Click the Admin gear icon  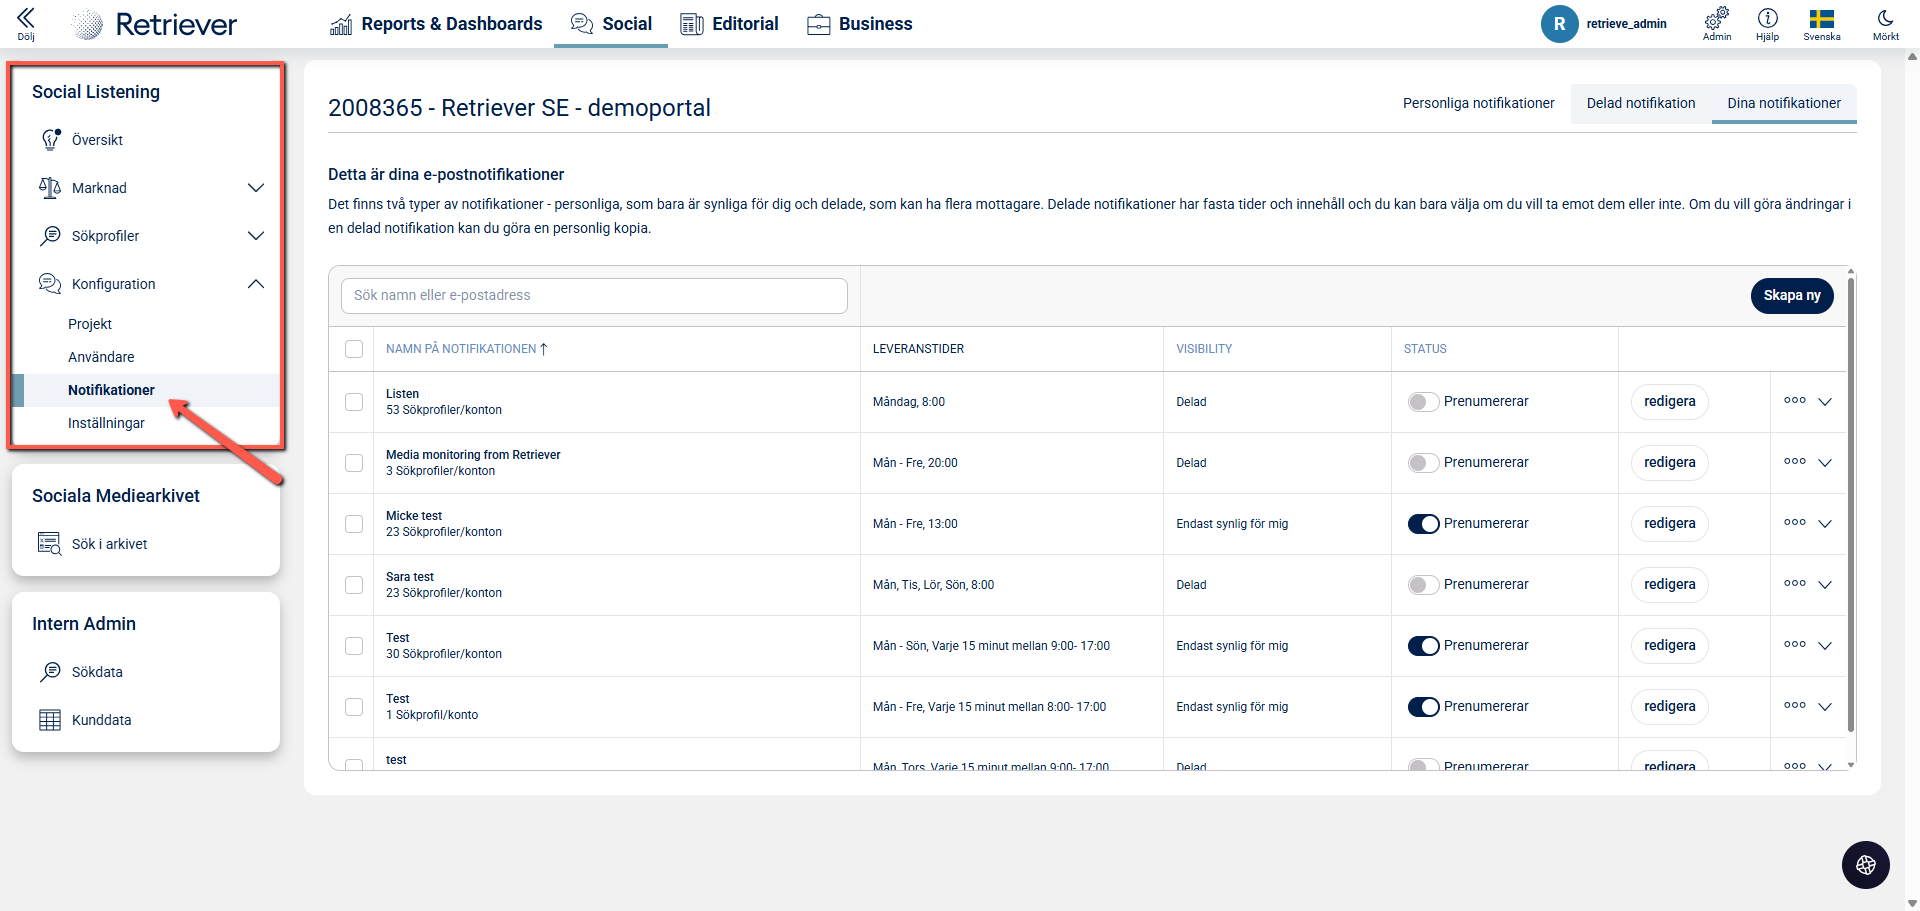(1716, 19)
